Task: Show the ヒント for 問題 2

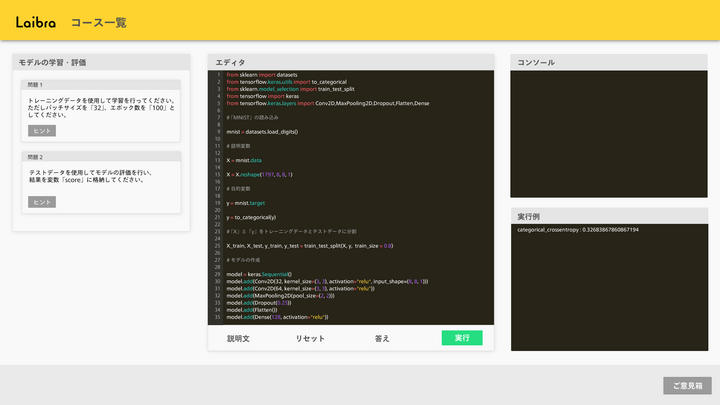Action: tap(42, 202)
